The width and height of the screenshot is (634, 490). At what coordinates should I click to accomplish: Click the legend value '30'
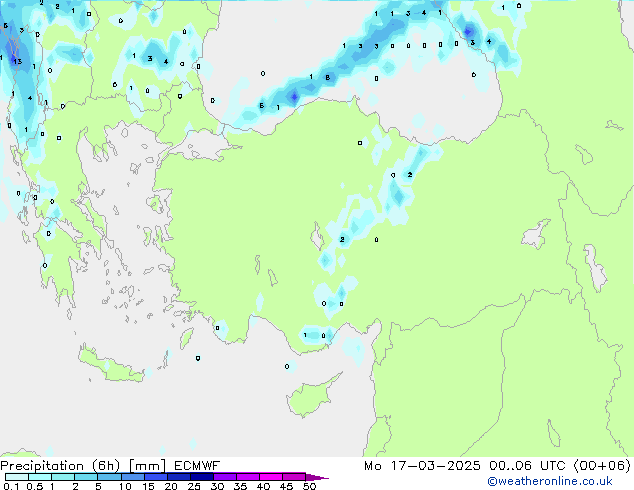[217, 486]
